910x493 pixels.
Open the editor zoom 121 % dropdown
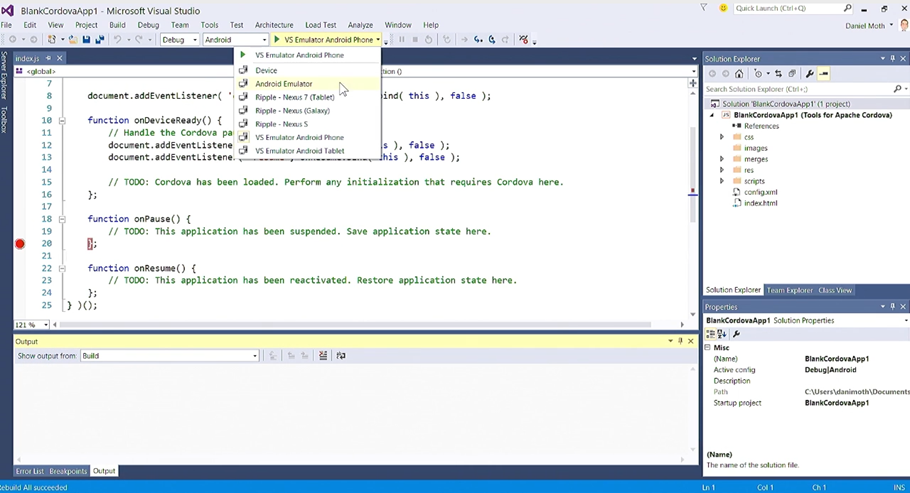(x=31, y=325)
